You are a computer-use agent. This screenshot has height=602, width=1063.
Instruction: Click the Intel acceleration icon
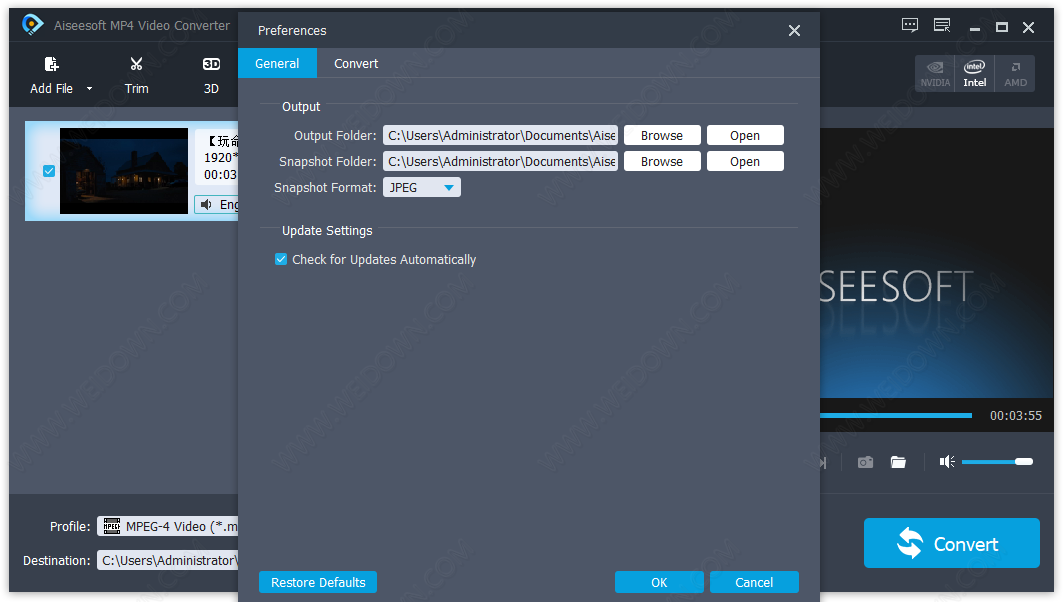click(x=975, y=73)
